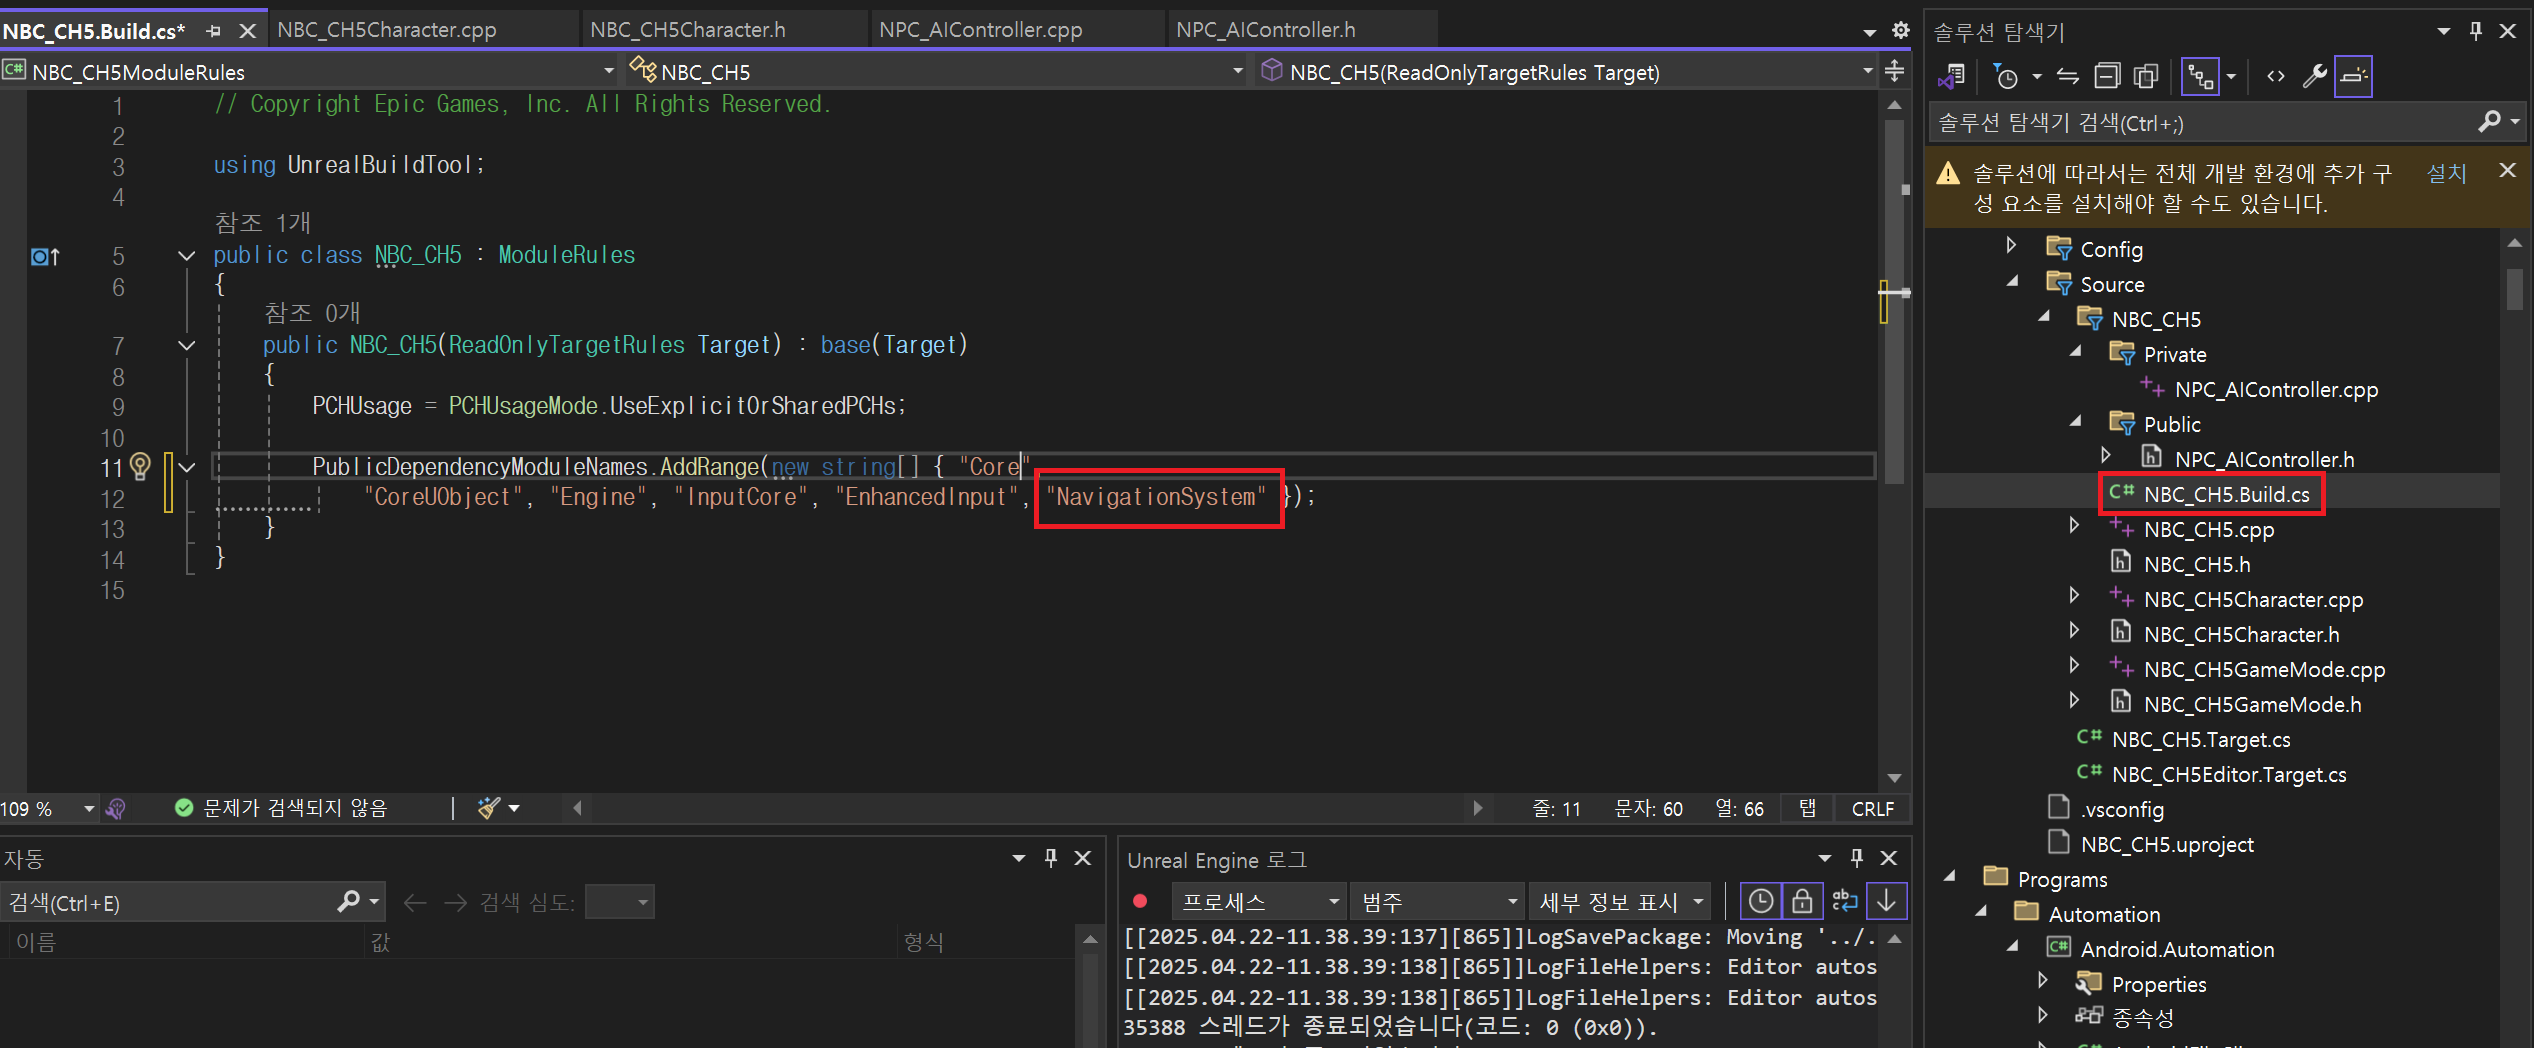2534x1048 pixels.
Task: Open the 프로세스 dropdown in Unreal log
Action: click(1258, 902)
